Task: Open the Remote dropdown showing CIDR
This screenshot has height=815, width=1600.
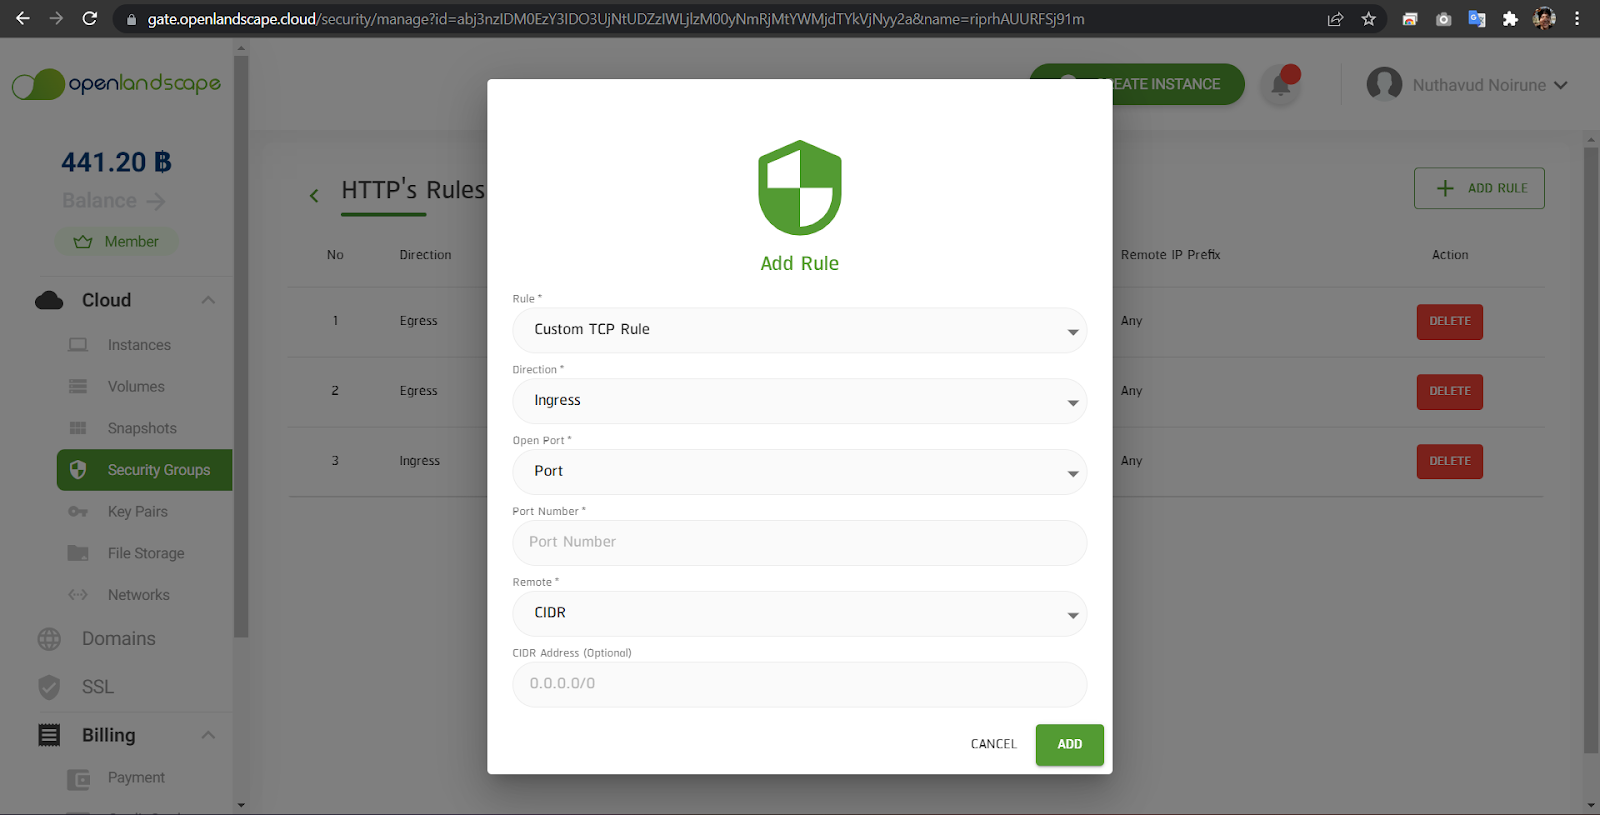Action: click(x=799, y=613)
